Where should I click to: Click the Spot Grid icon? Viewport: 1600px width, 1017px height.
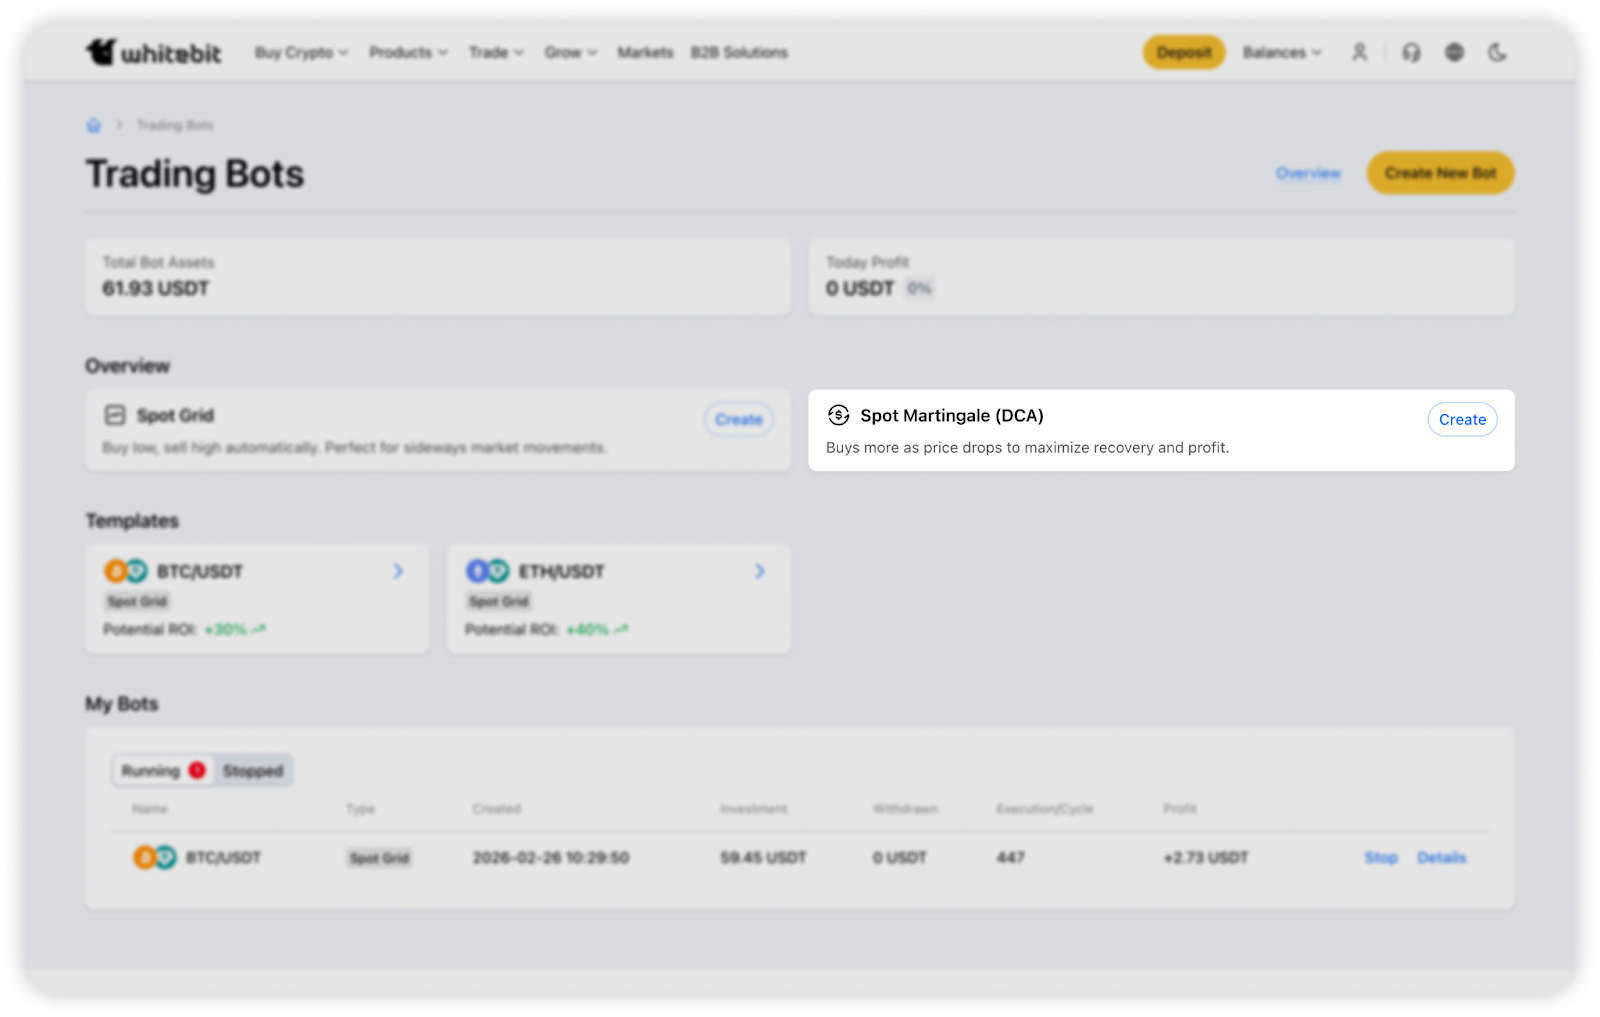pyautogui.click(x=115, y=415)
